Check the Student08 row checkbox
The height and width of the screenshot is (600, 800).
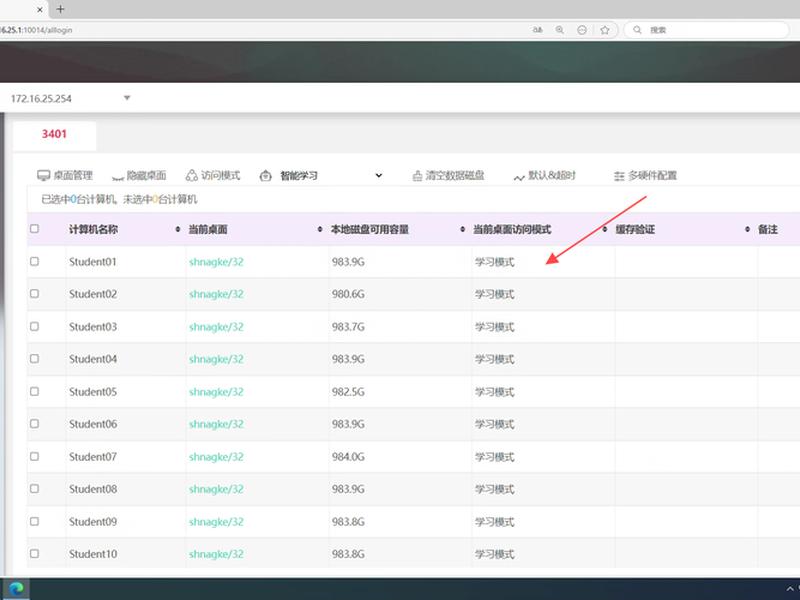click(x=34, y=489)
